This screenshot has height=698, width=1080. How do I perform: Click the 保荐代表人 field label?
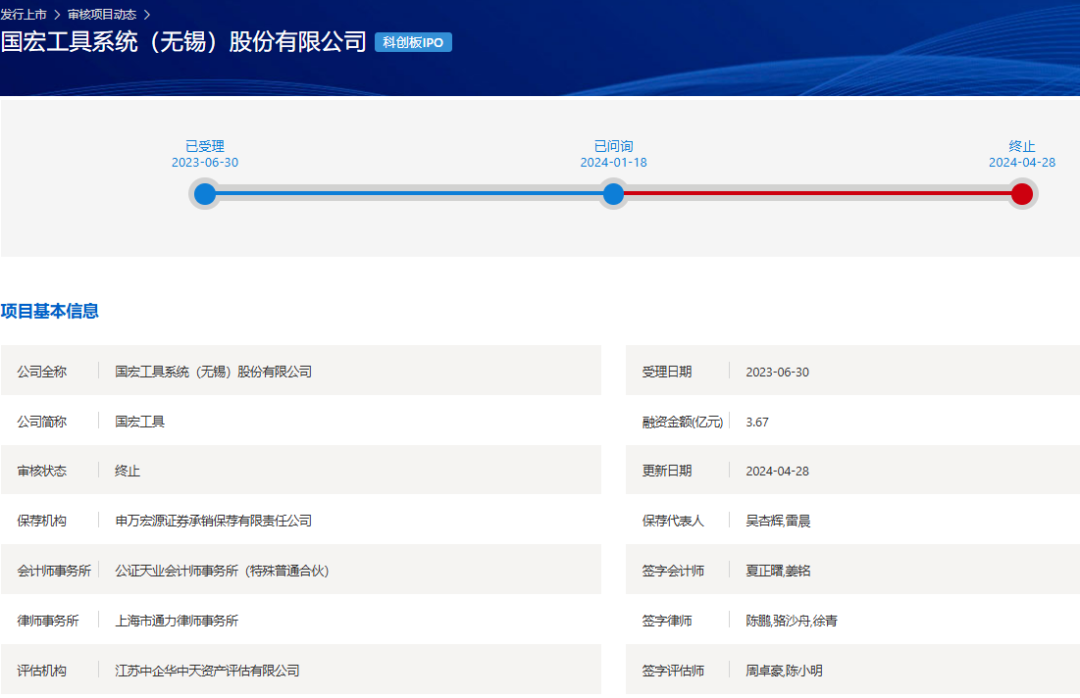point(673,521)
